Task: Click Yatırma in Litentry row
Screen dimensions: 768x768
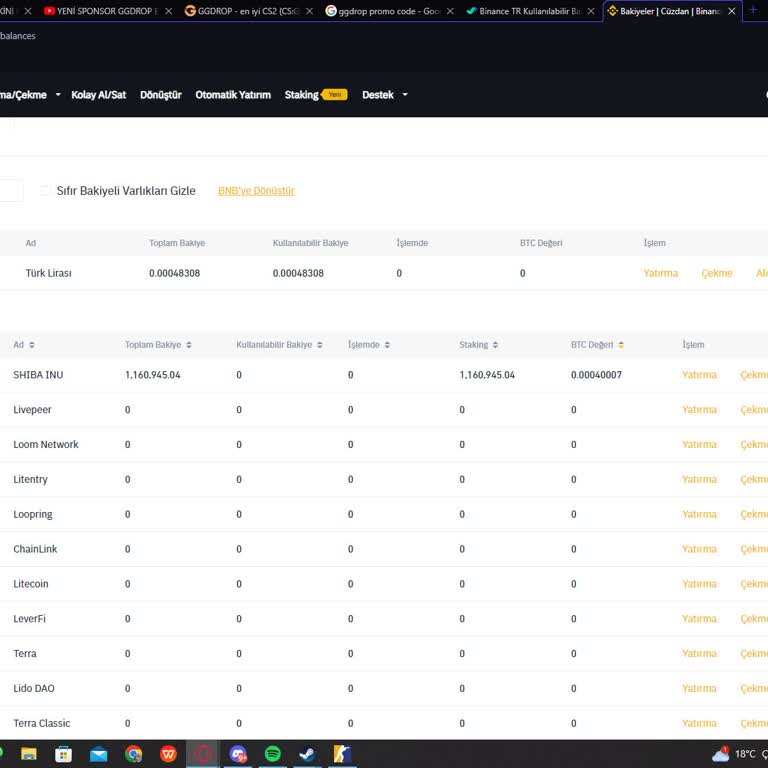Action: click(699, 480)
